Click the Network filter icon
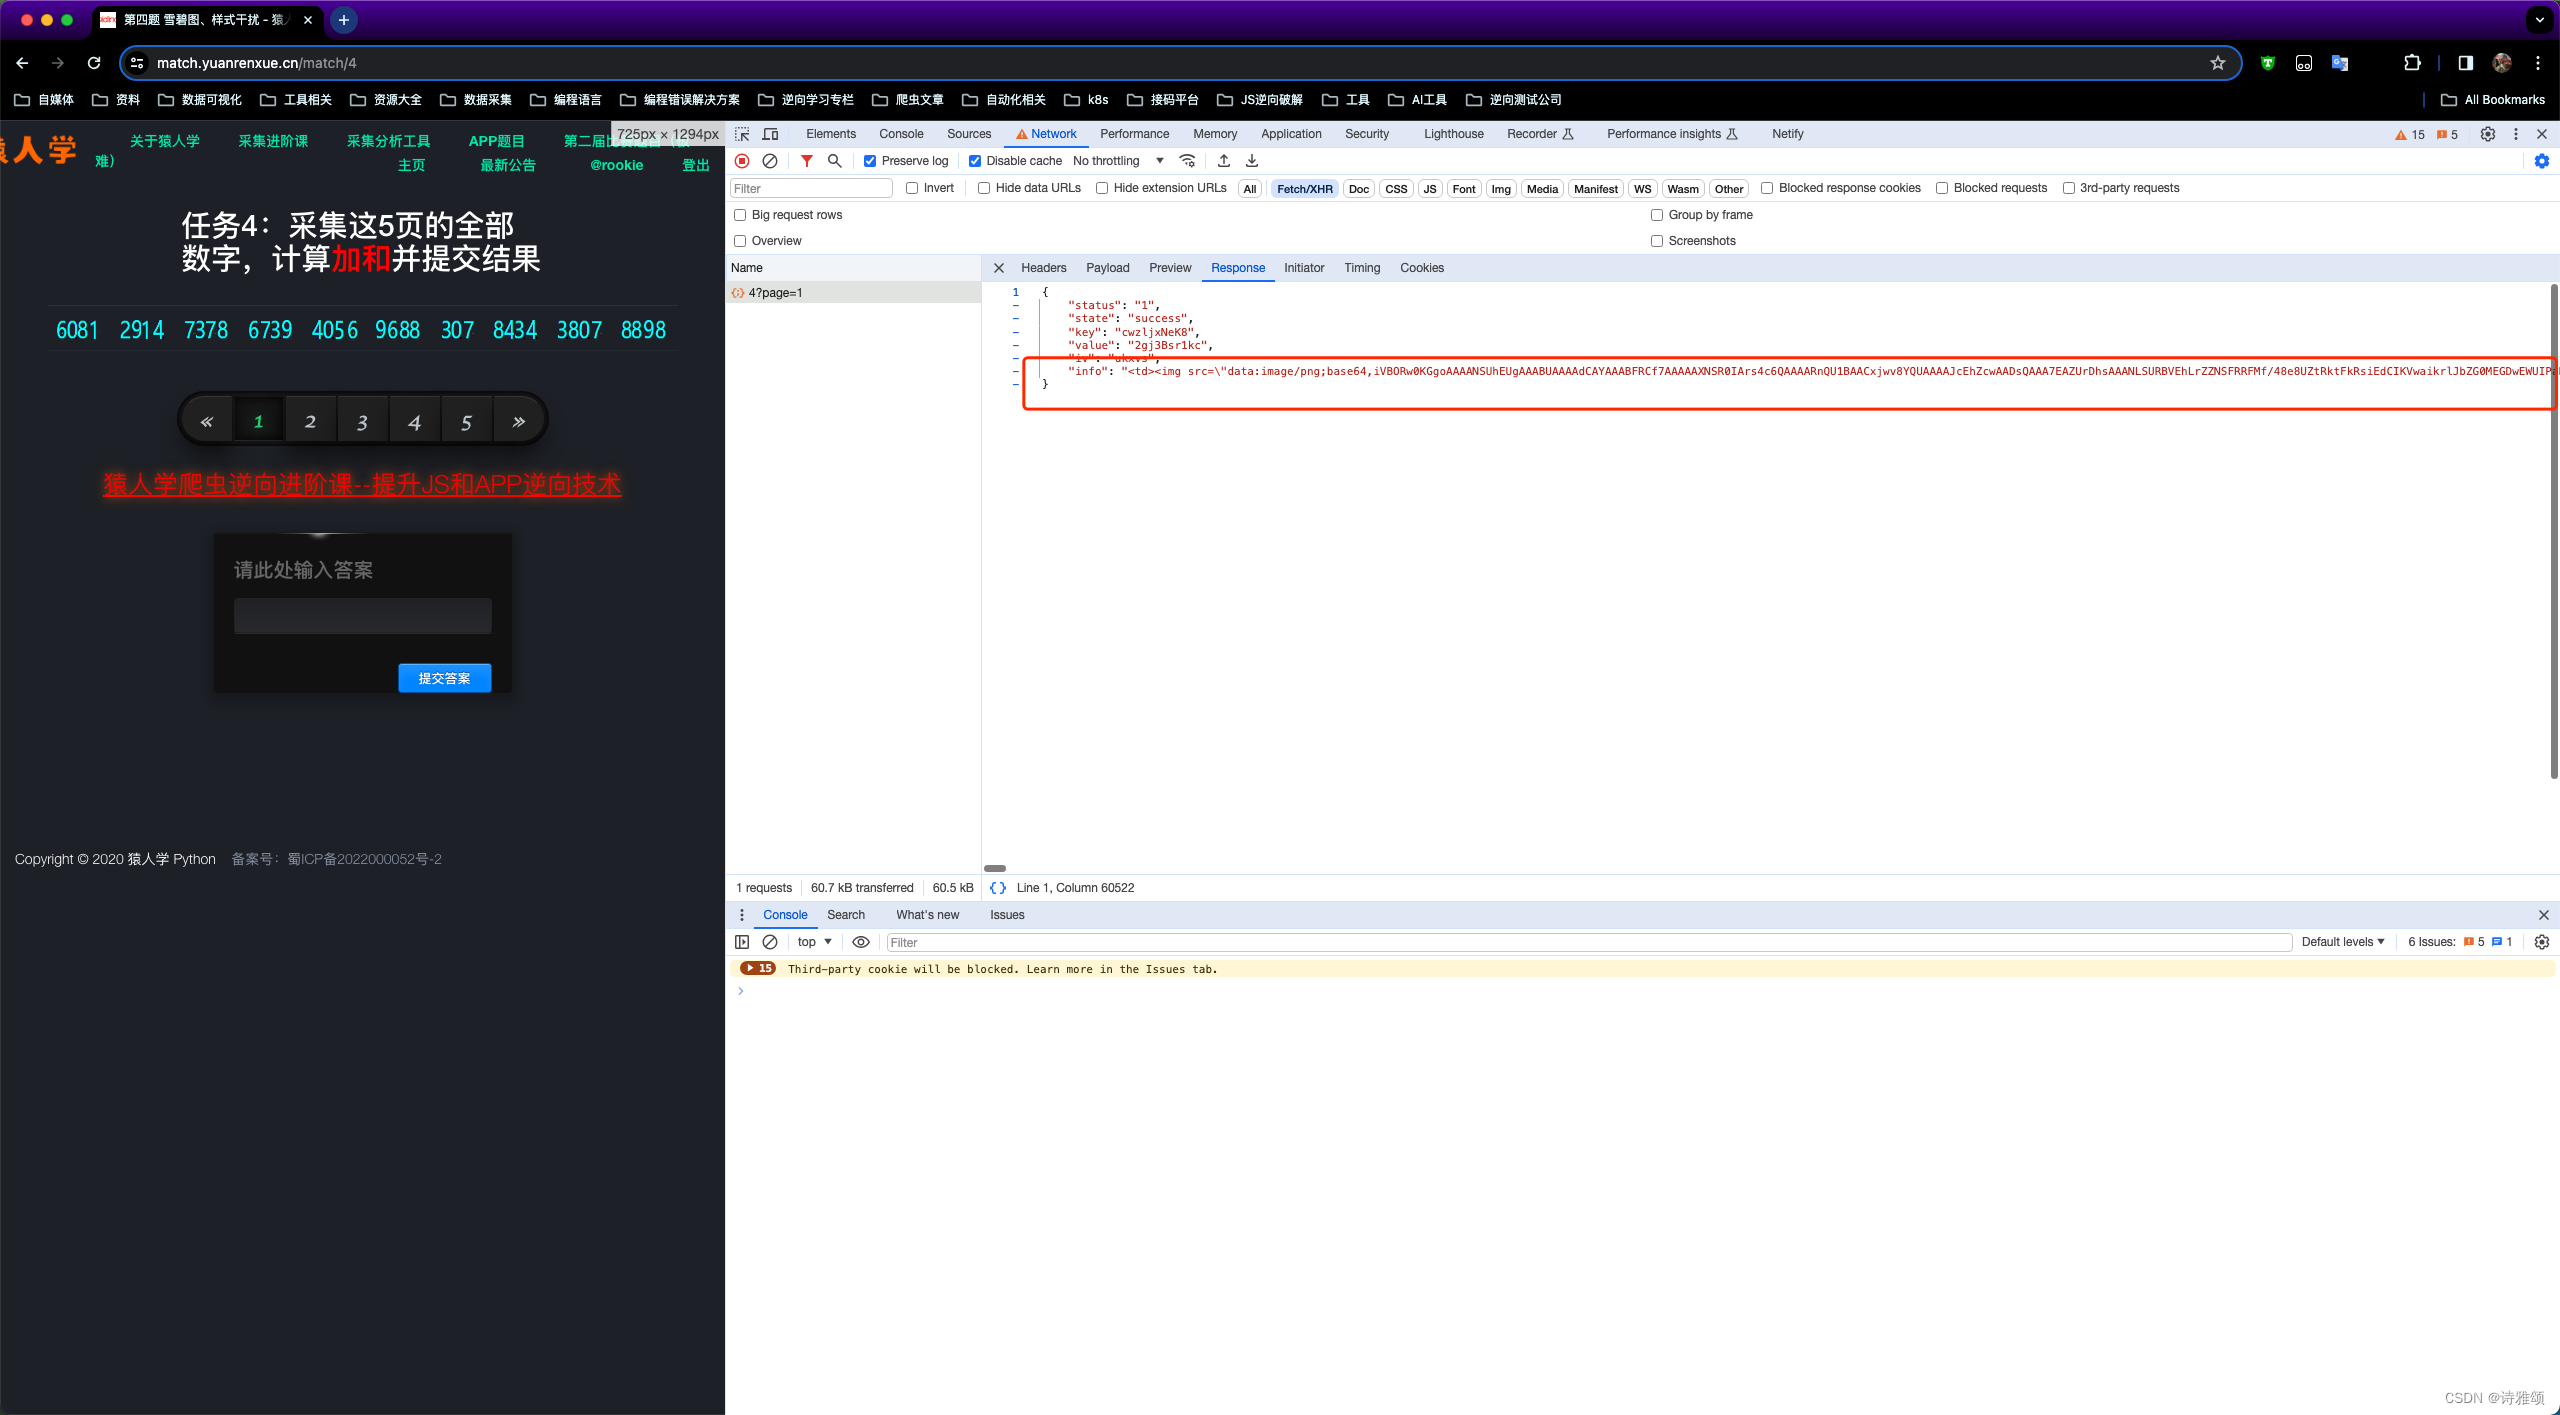Screen dimensions: 2560x1415 805,160
